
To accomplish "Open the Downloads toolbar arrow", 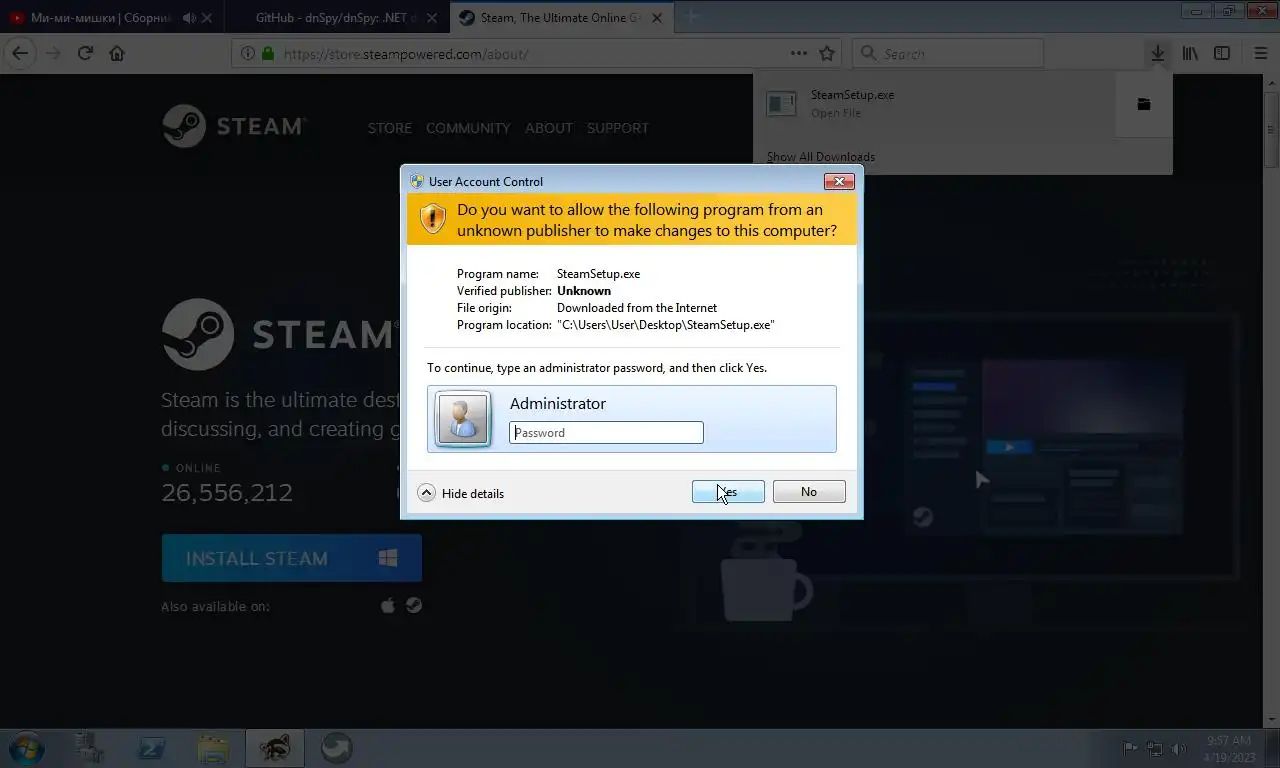I will tap(1157, 54).
